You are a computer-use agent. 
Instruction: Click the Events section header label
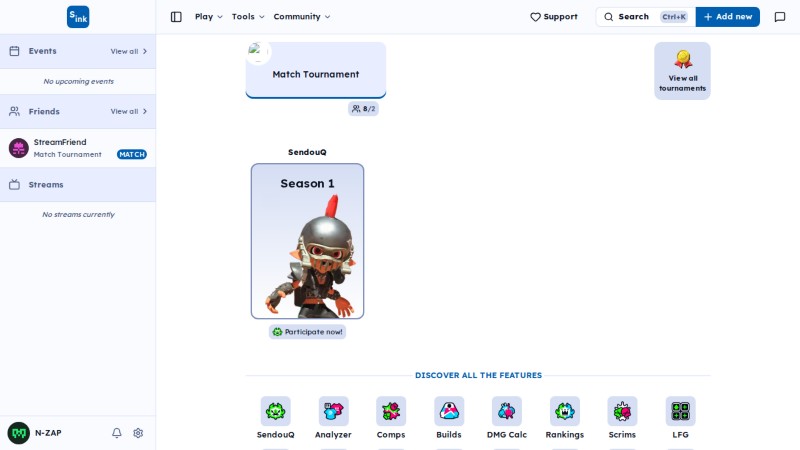coord(42,51)
